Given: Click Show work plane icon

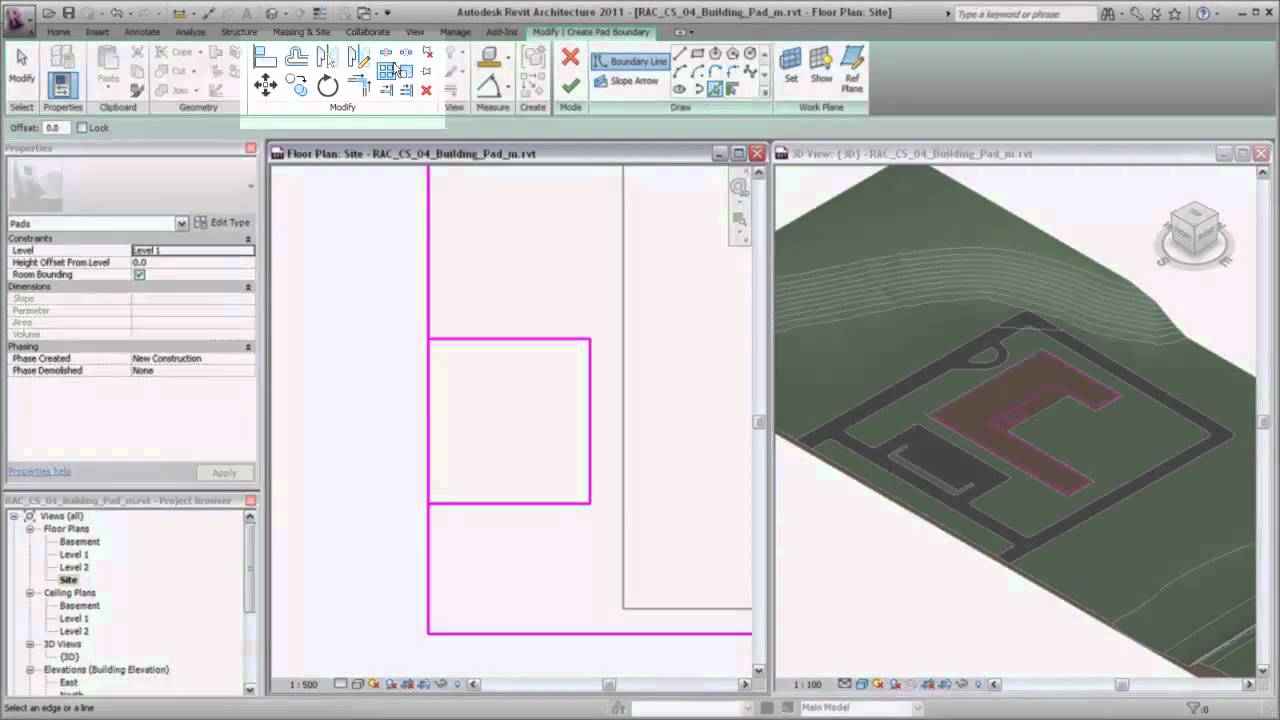Looking at the screenshot, I should coord(821,65).
